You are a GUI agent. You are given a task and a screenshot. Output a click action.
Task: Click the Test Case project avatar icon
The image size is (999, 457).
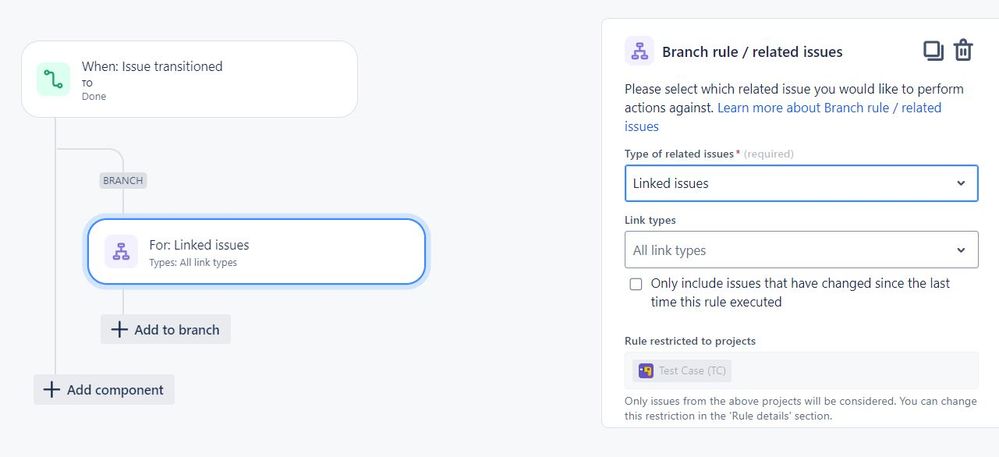[x=646, y=370]
